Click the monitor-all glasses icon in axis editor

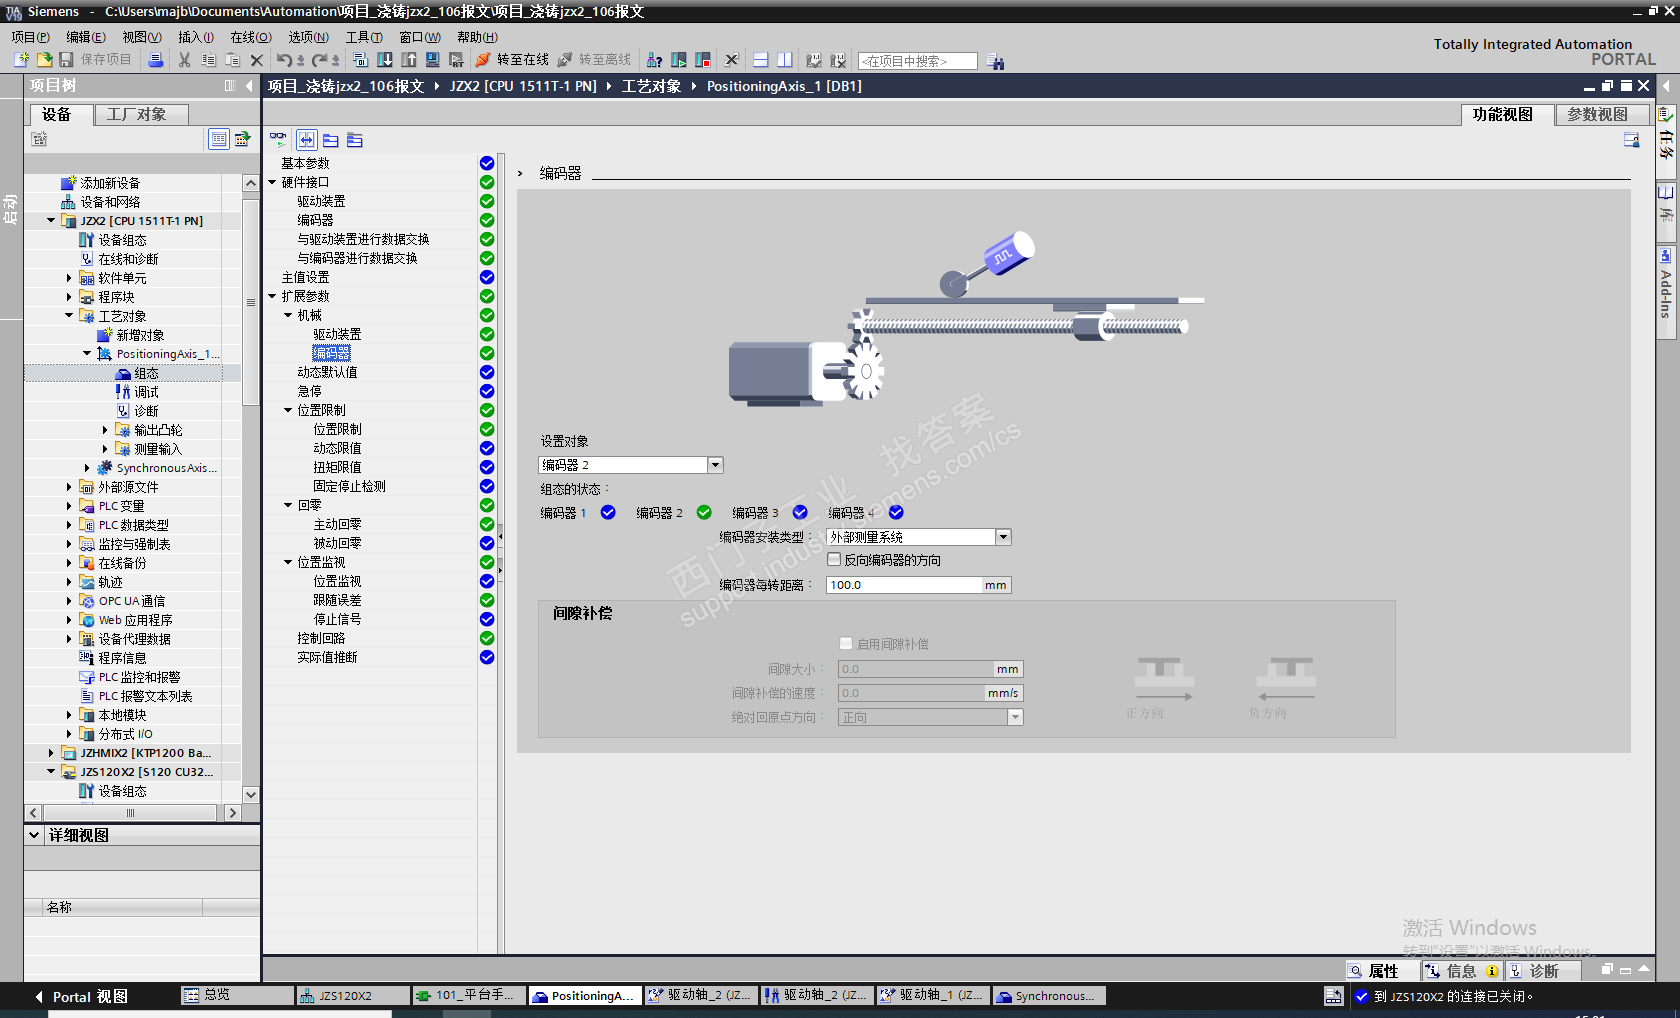(x=278, y=139)
